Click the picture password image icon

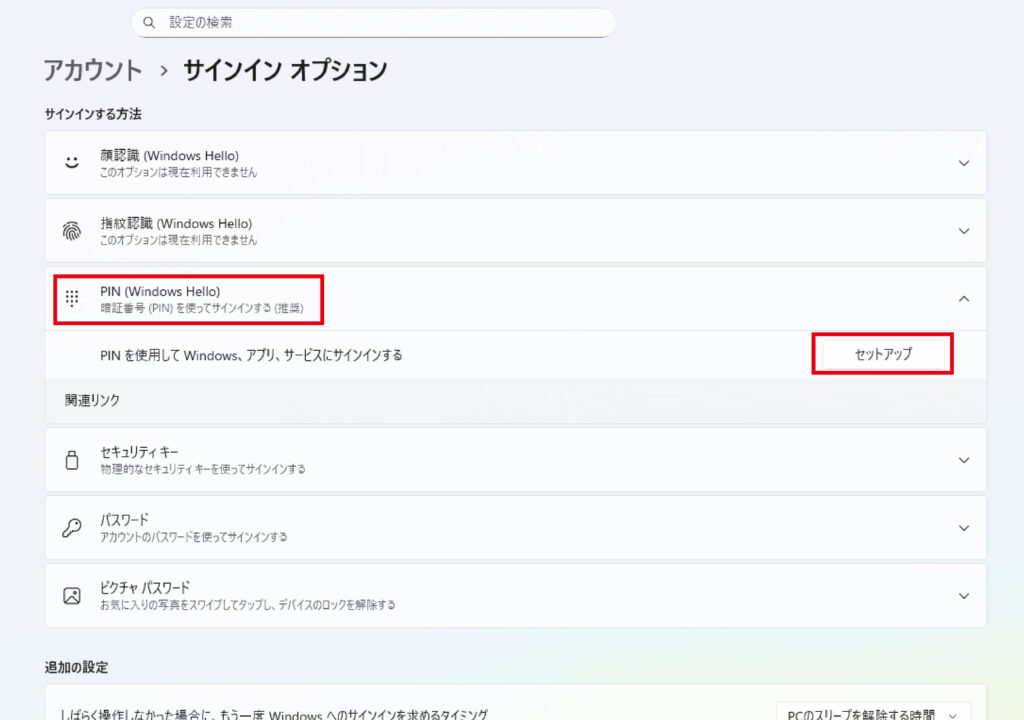pos(72,595)
